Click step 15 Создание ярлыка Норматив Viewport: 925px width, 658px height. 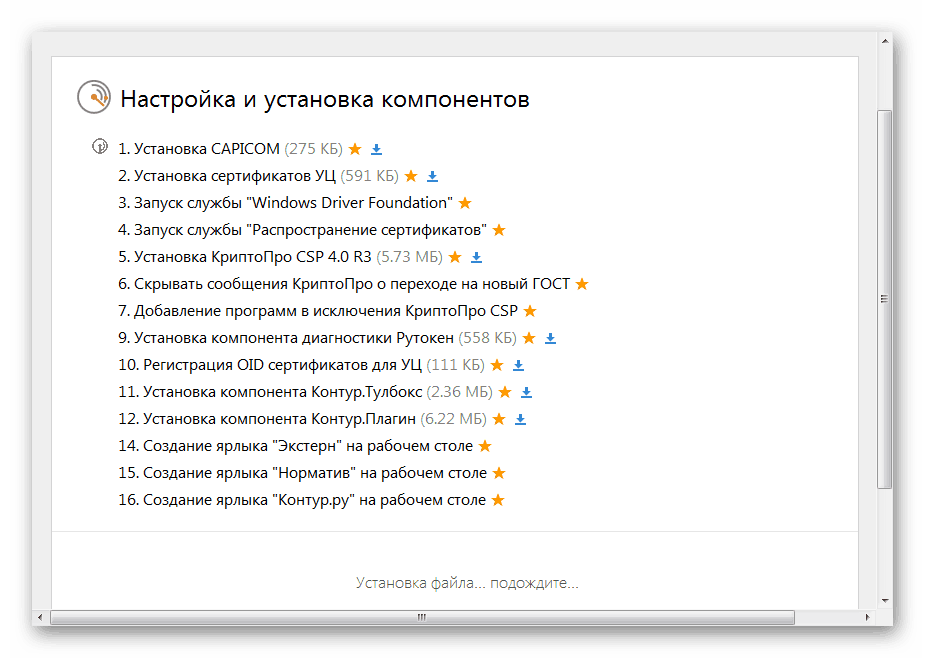[x=303, y=473]
